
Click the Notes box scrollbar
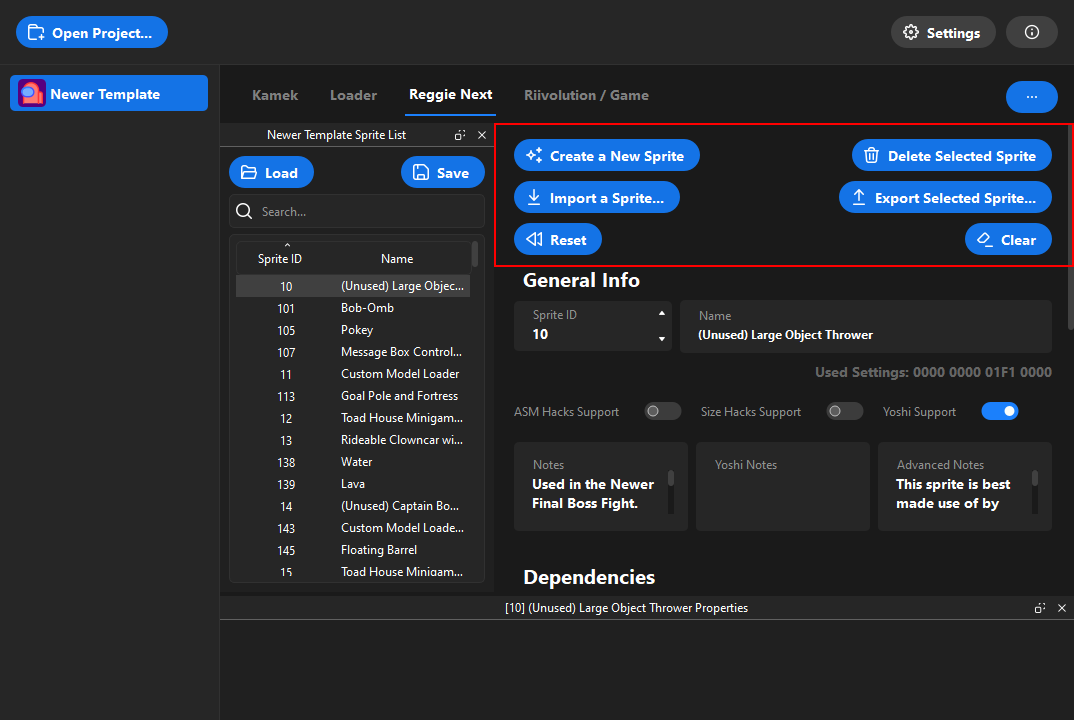(671, 478)
